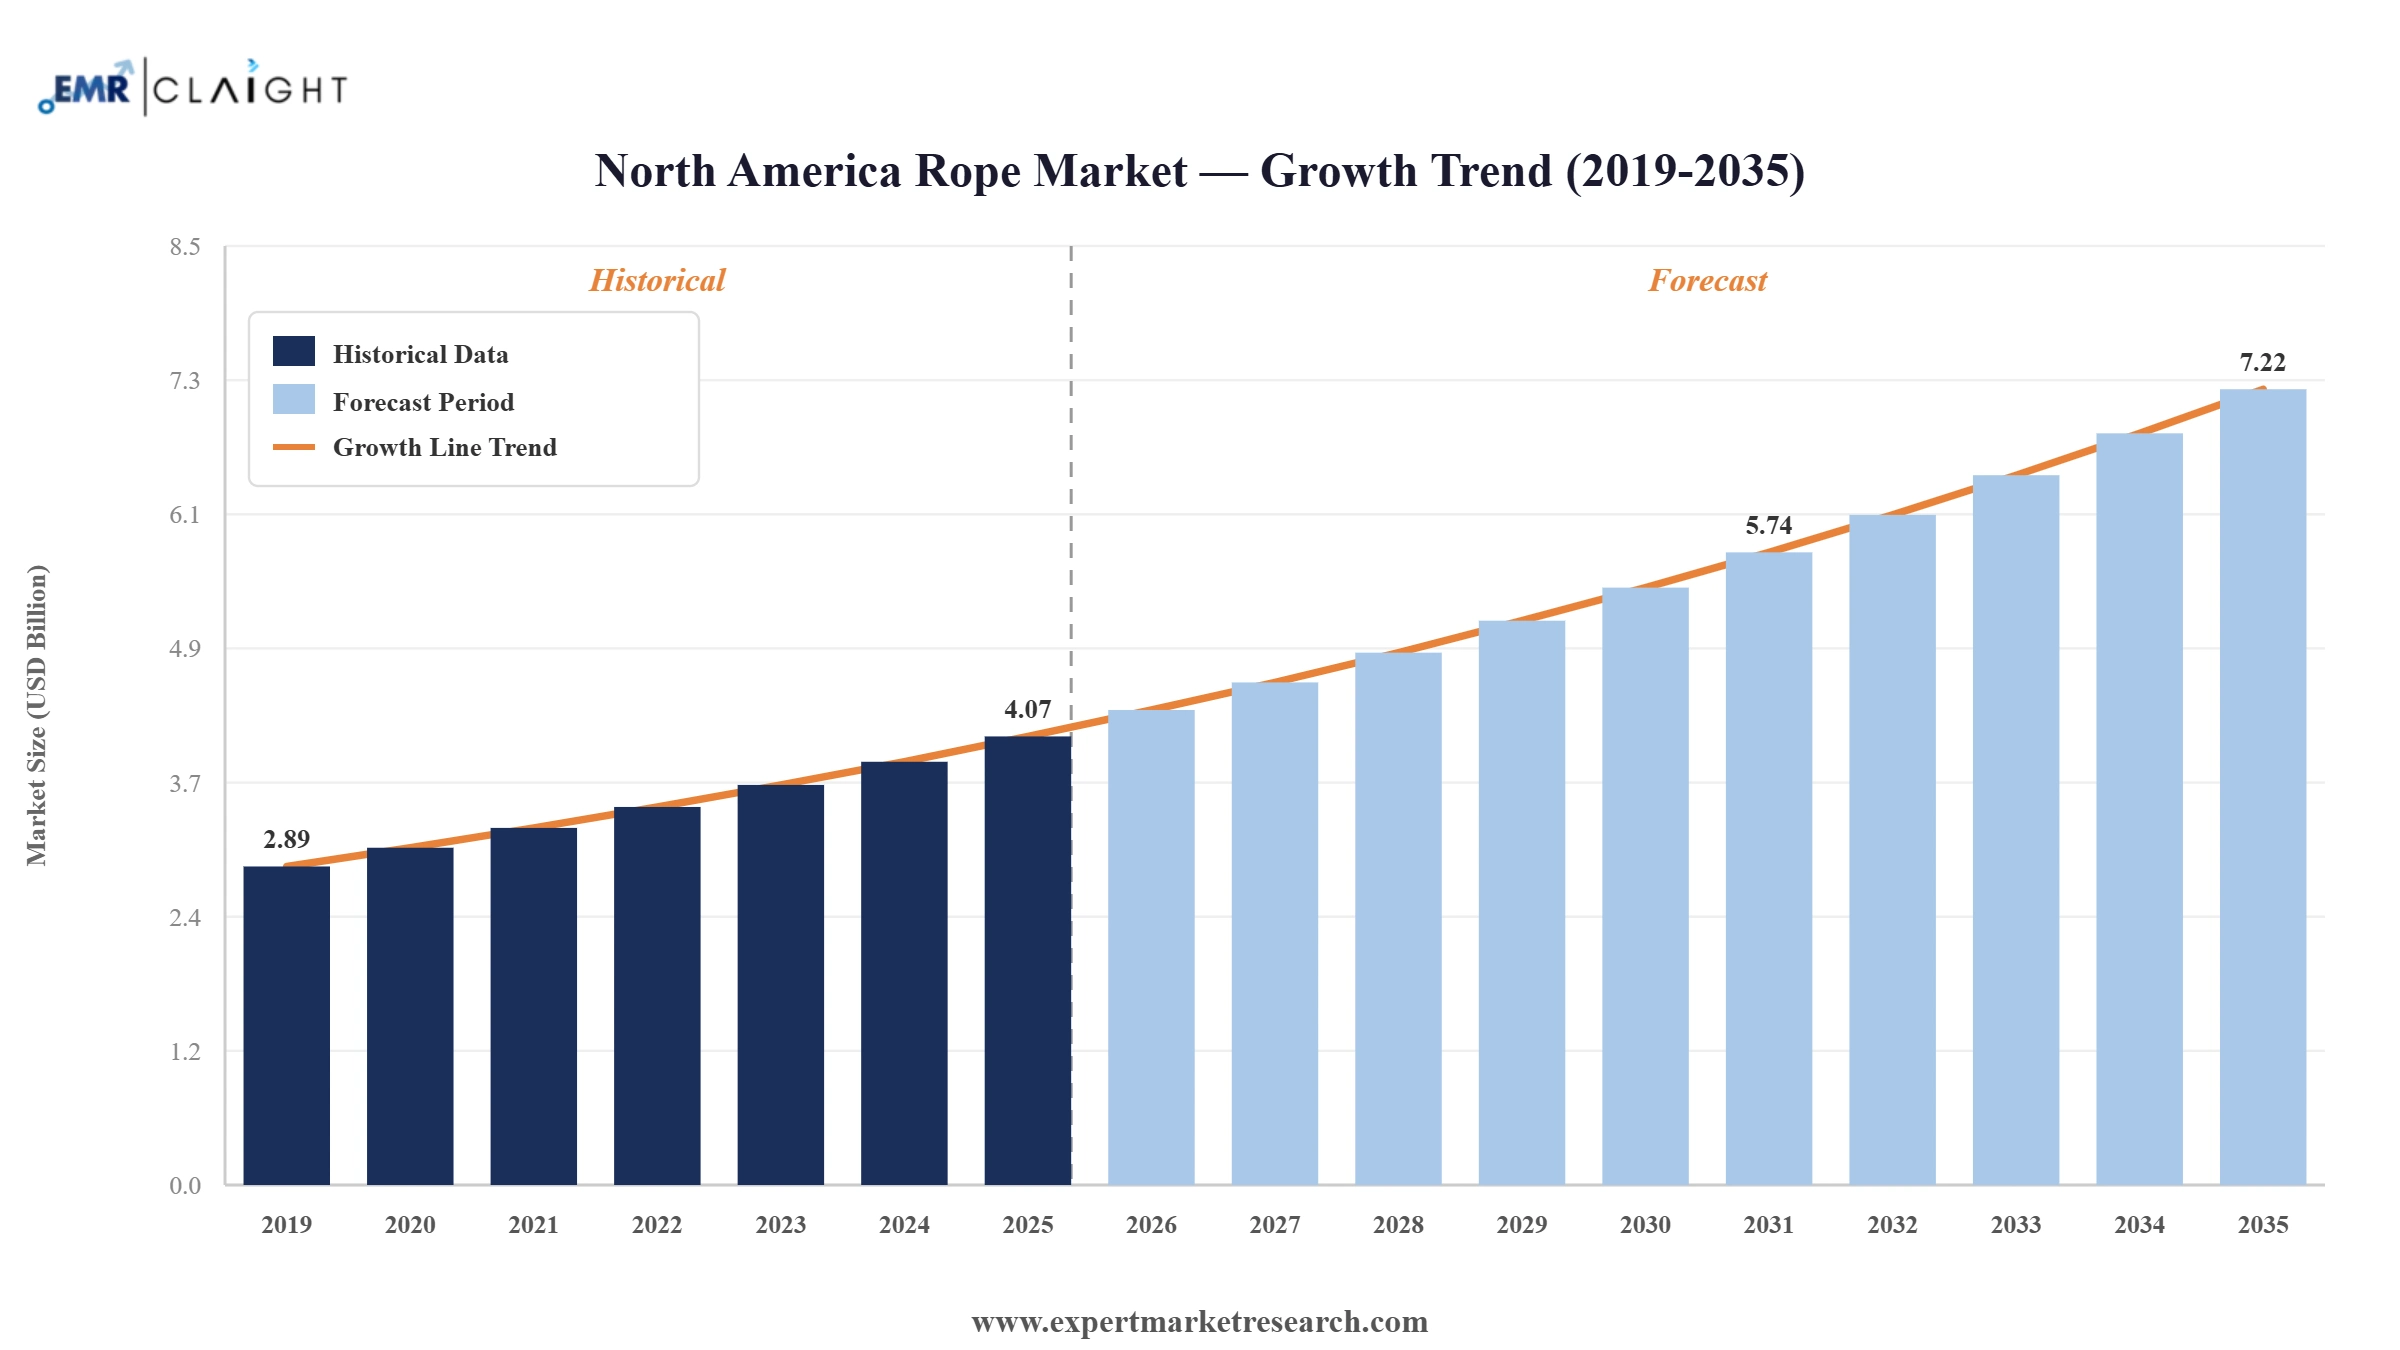Click the 2028 forecast bar
Viewport: 2400px width, 1350px height.
pos(1398,918)
